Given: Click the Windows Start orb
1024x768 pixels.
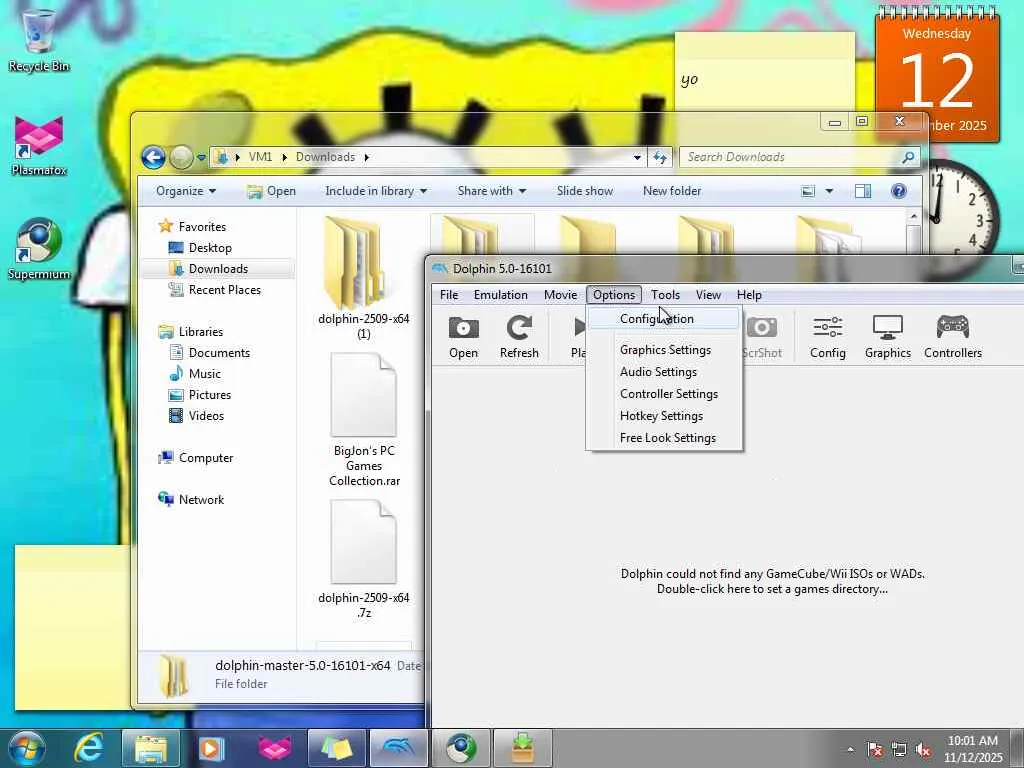Looking at the screenshot, I should click(x=27, y=748).
